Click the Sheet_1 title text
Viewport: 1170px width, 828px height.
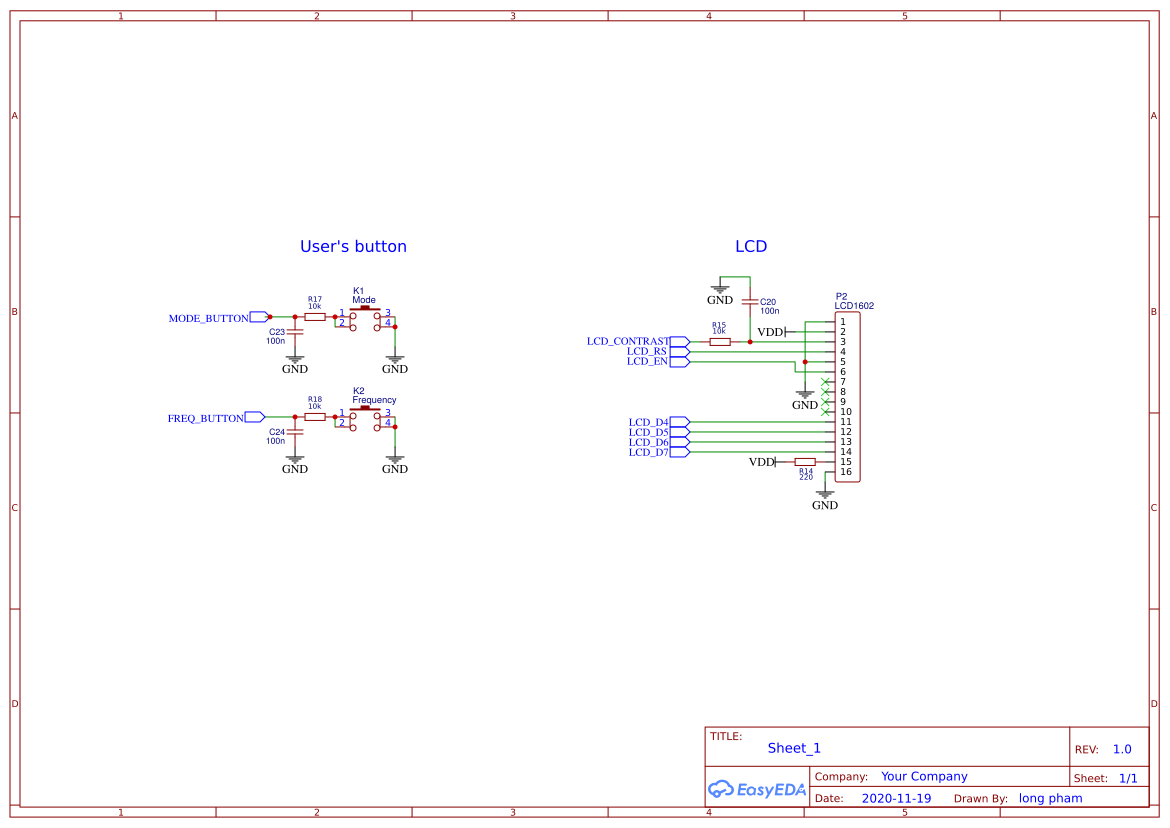(794, 748)
